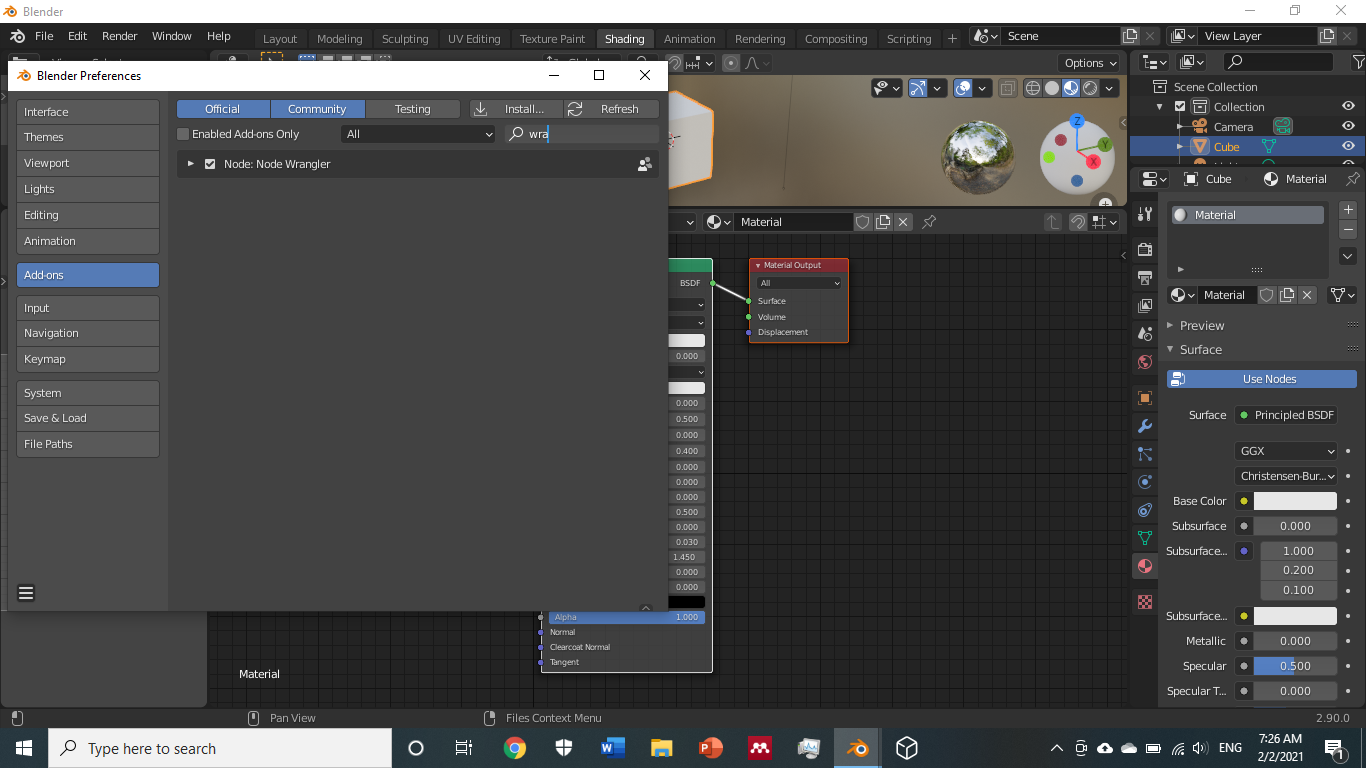Toggle the Node Wrangler add-on checkbox
The width and height of the screenshot is (1366, 768).
pyautogui.click(x=210, y=164)
